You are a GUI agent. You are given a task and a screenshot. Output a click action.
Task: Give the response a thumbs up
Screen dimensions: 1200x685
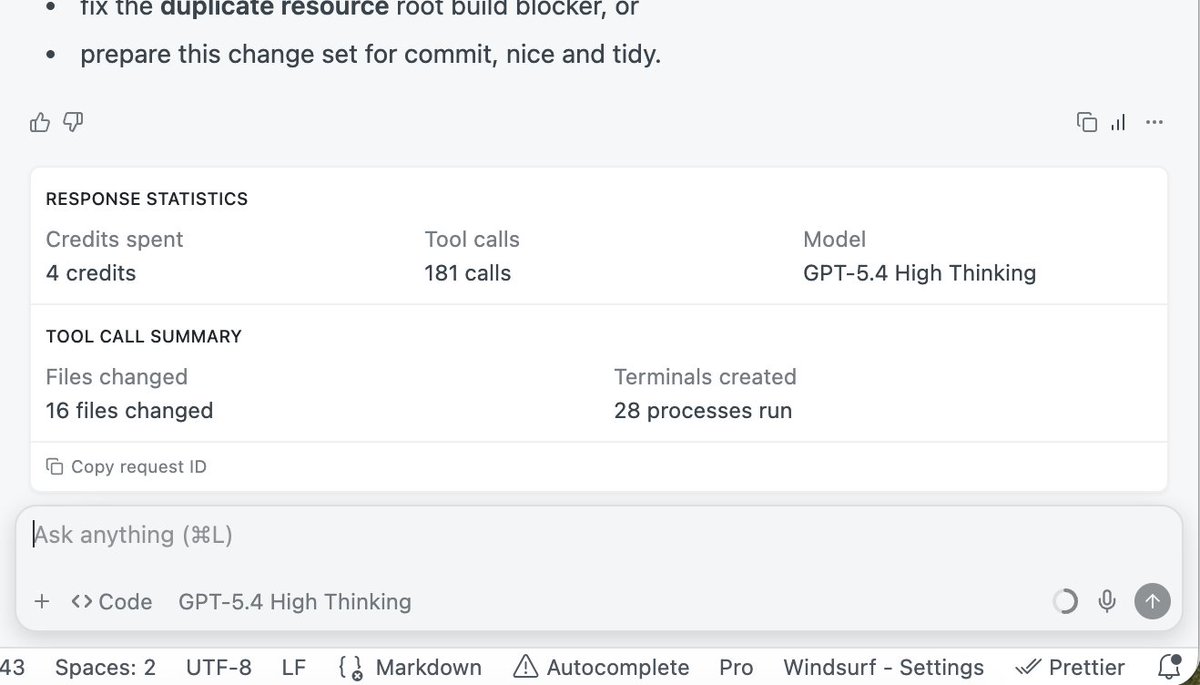(40, 123)
